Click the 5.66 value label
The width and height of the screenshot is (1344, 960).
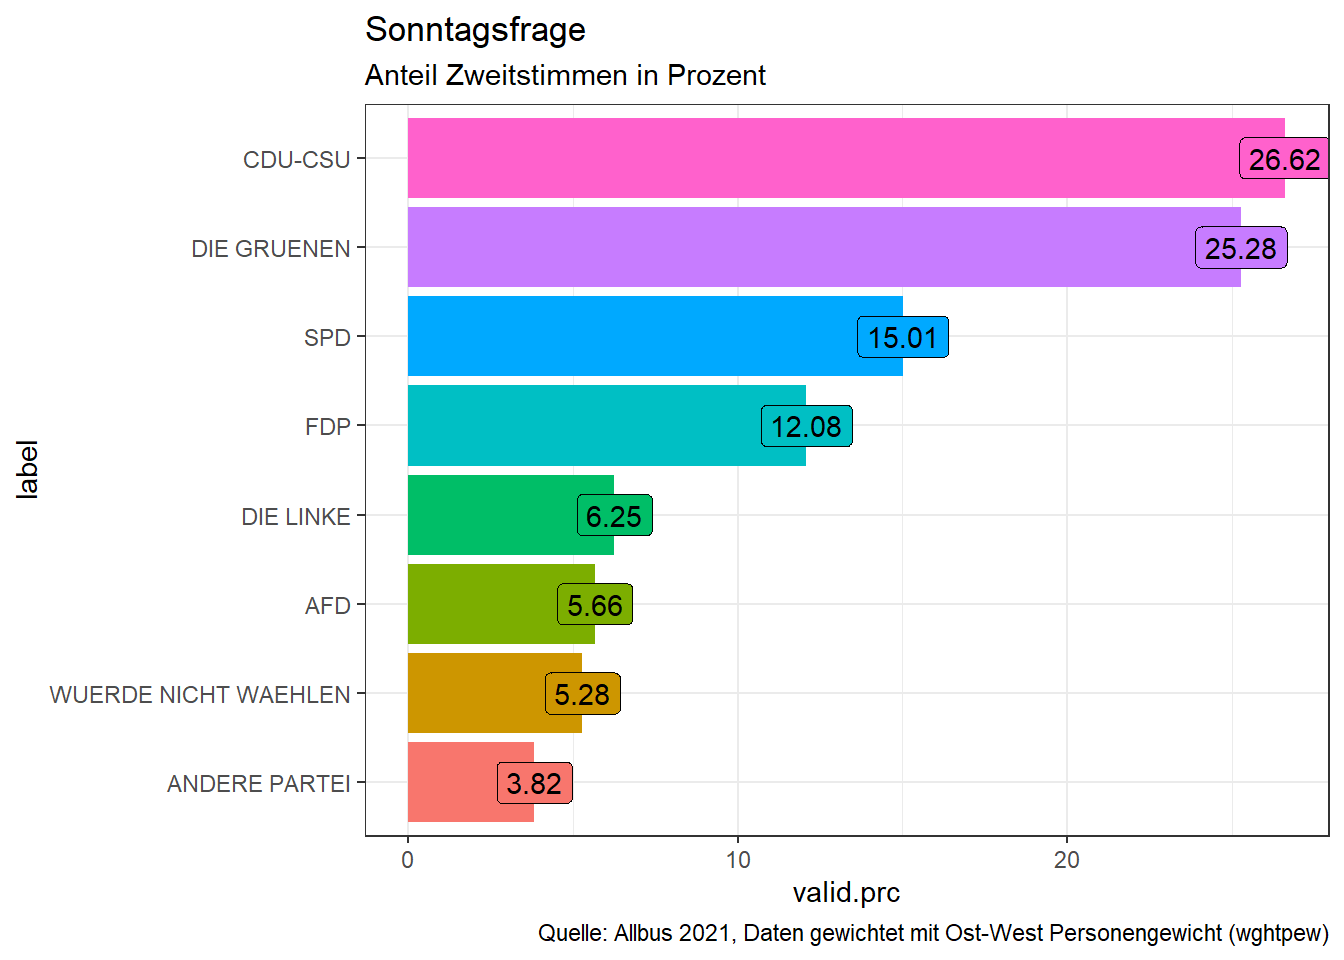595,605
